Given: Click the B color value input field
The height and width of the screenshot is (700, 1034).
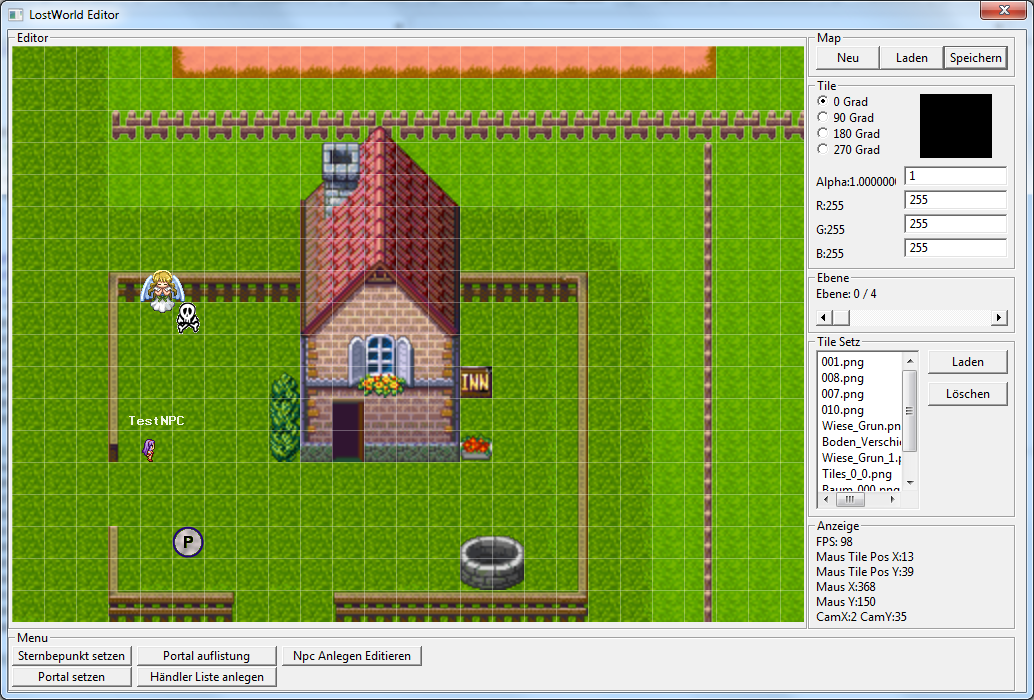Looking at the screenshot, I should coord(956,248).
